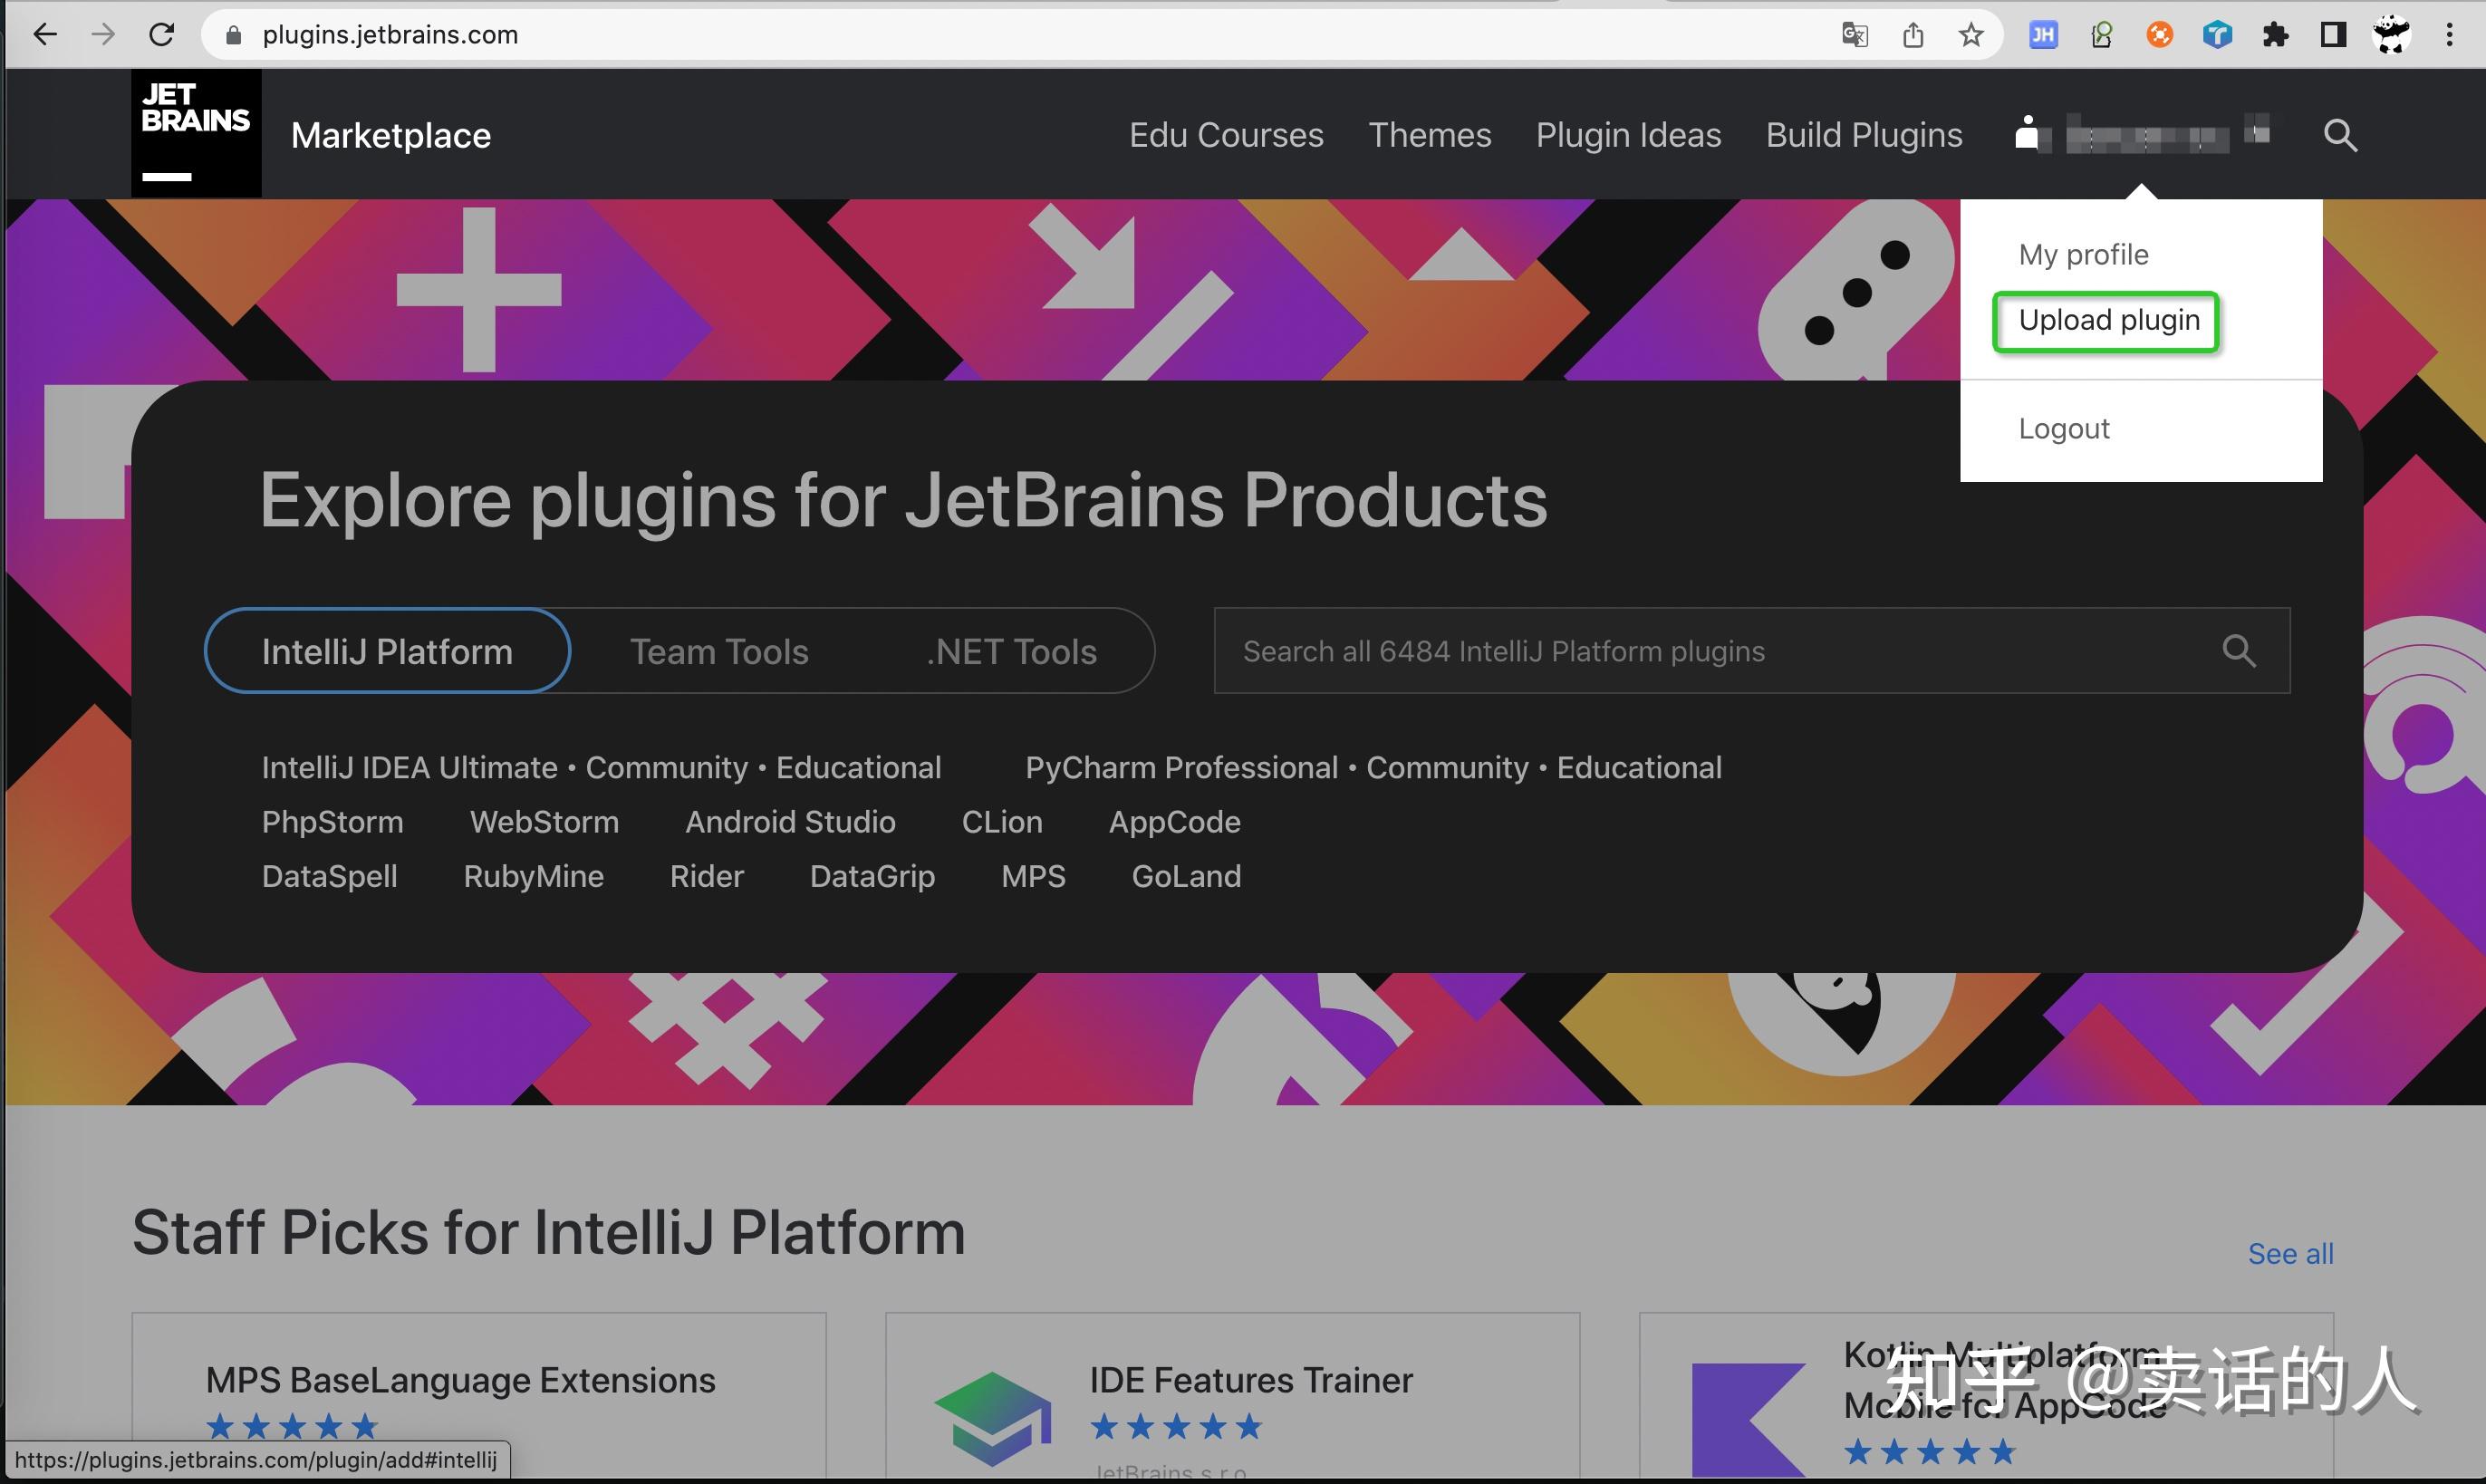
Task: Click the share page icon
Action: pyautogui.click(x=1913, y=35)
